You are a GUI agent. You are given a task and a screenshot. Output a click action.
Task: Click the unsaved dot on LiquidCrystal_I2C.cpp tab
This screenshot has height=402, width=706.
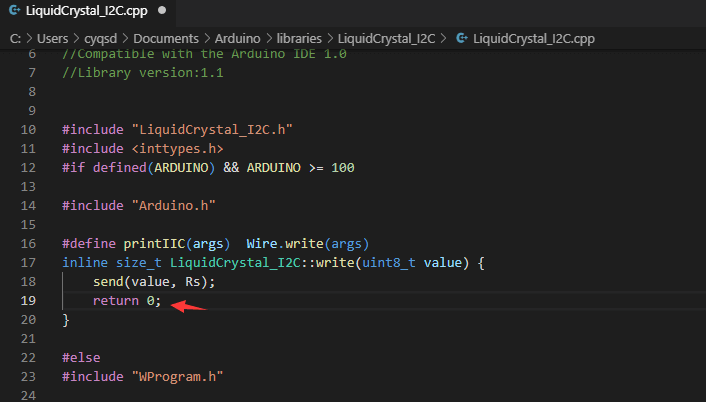(x=162, y=10)
